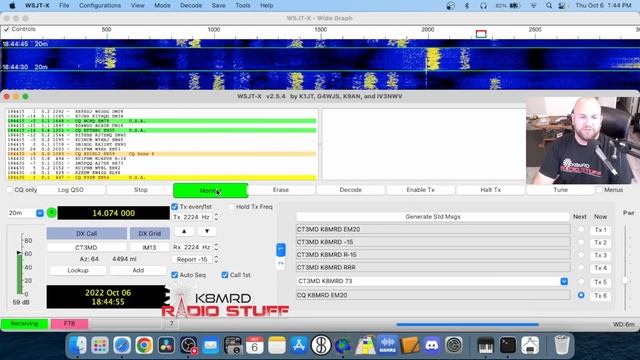Adjust the Tx 2224 Hz stepper
The width and height of the screenshot is (640, 360).
pos(216,217)
